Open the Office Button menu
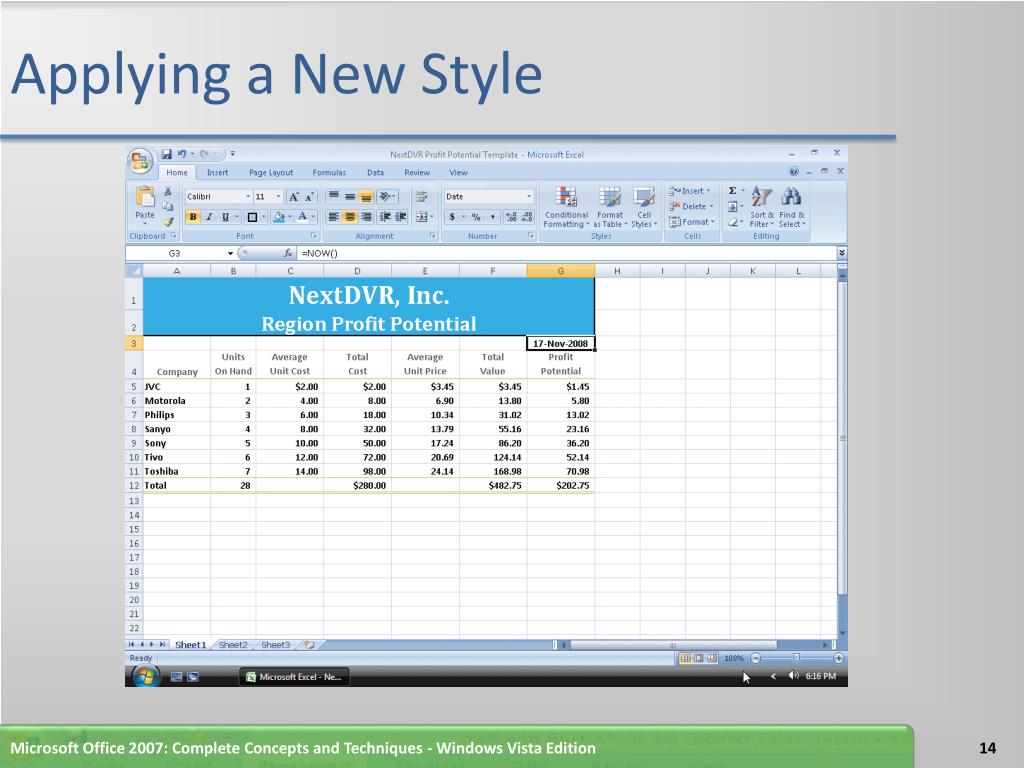Viewport: 1024px width, 768px height. 140,161
